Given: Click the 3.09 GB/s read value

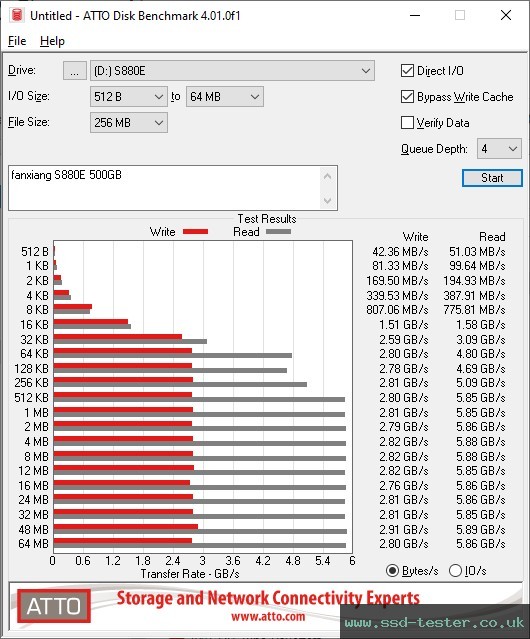Looking at the screenshot, I should [x=481, y=339].
